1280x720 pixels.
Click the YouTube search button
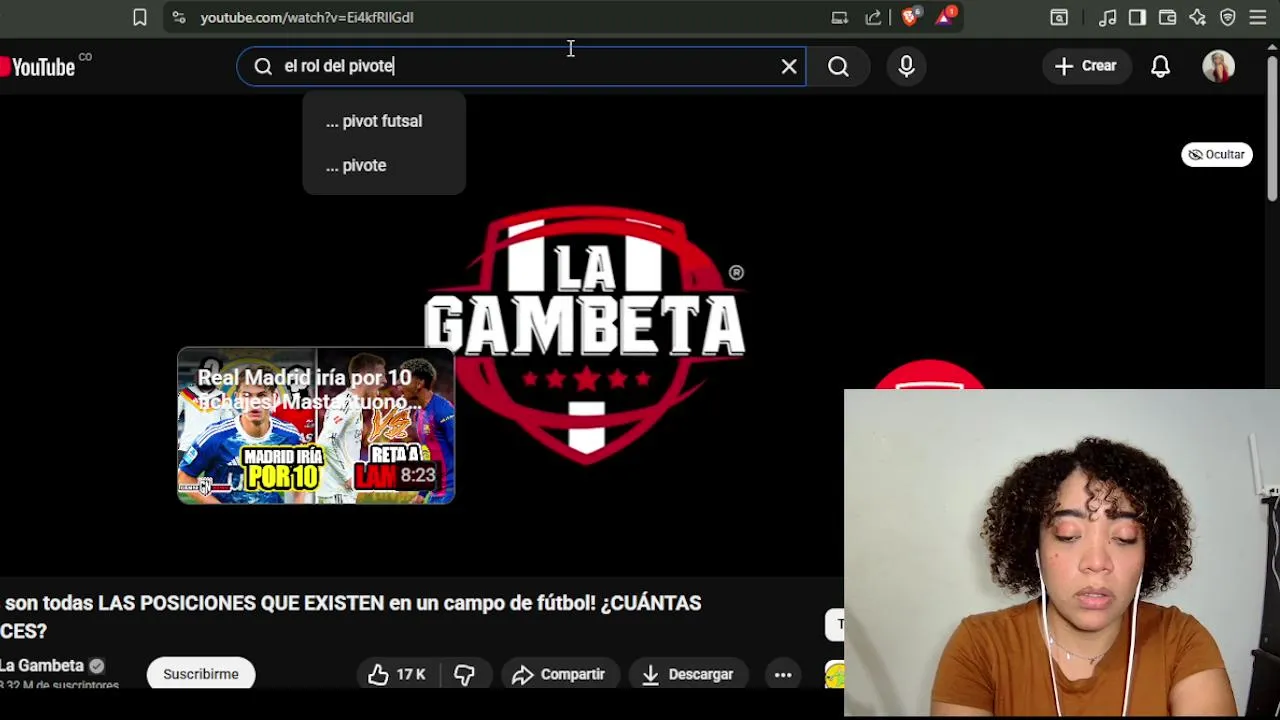coord(838,66)
